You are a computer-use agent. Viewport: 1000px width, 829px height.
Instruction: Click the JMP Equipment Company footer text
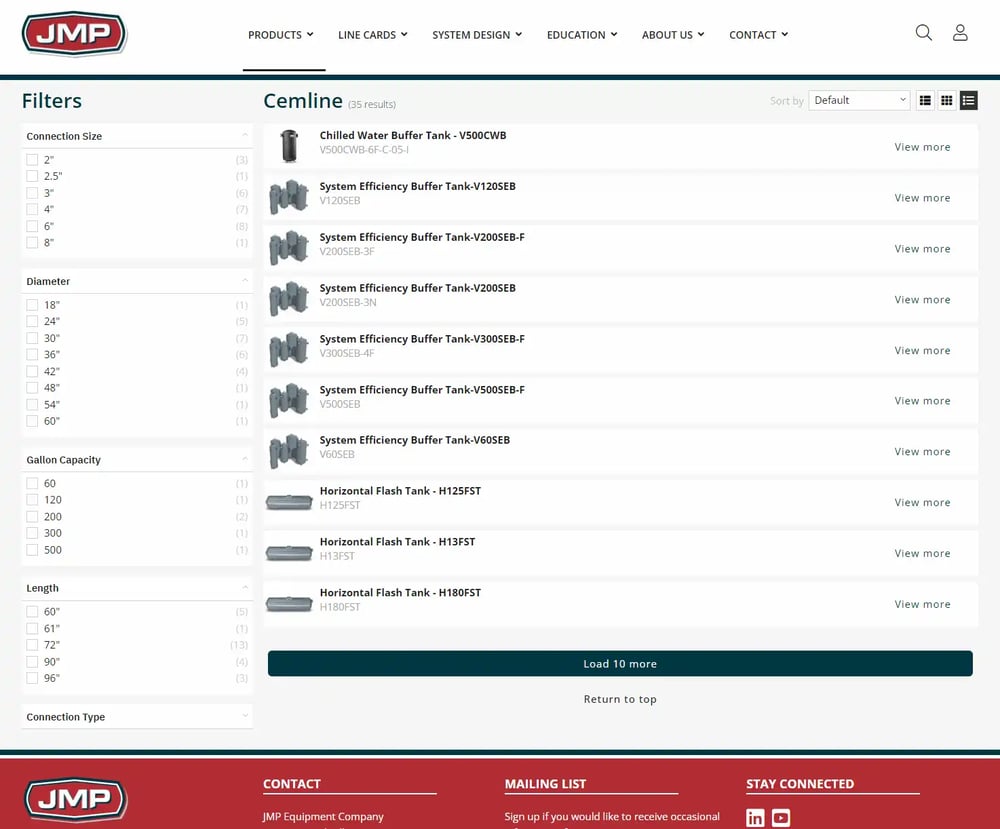pos(323,816)
